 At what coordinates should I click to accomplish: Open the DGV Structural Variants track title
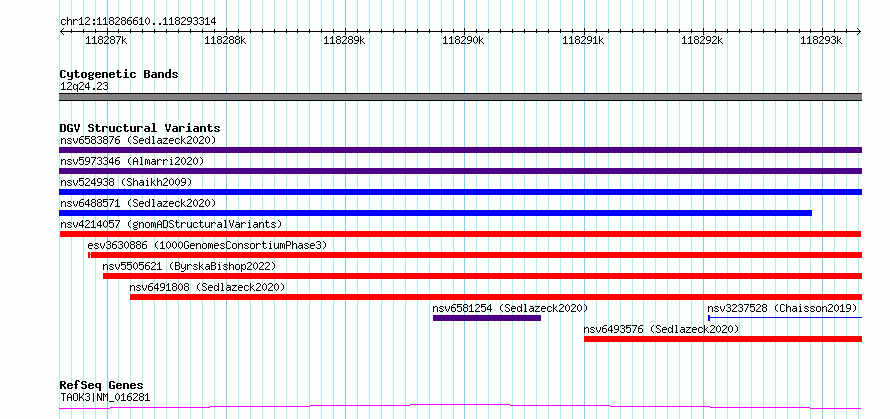pos(140,128)
